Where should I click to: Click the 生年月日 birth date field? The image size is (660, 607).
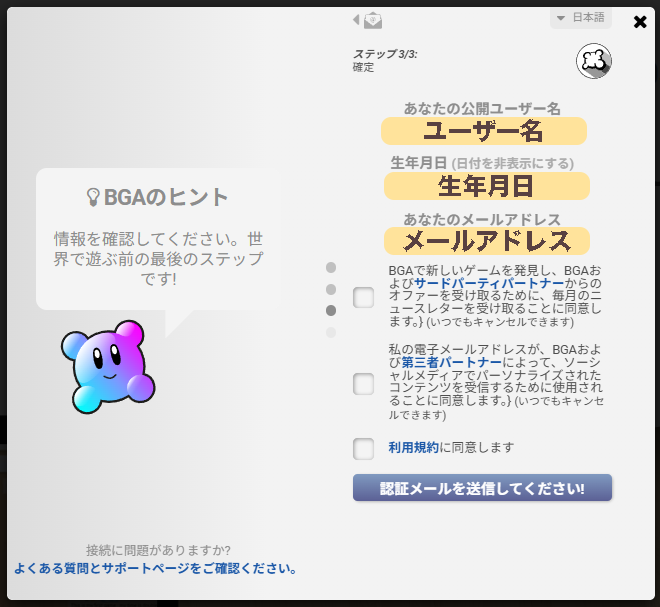coord(486,186)
